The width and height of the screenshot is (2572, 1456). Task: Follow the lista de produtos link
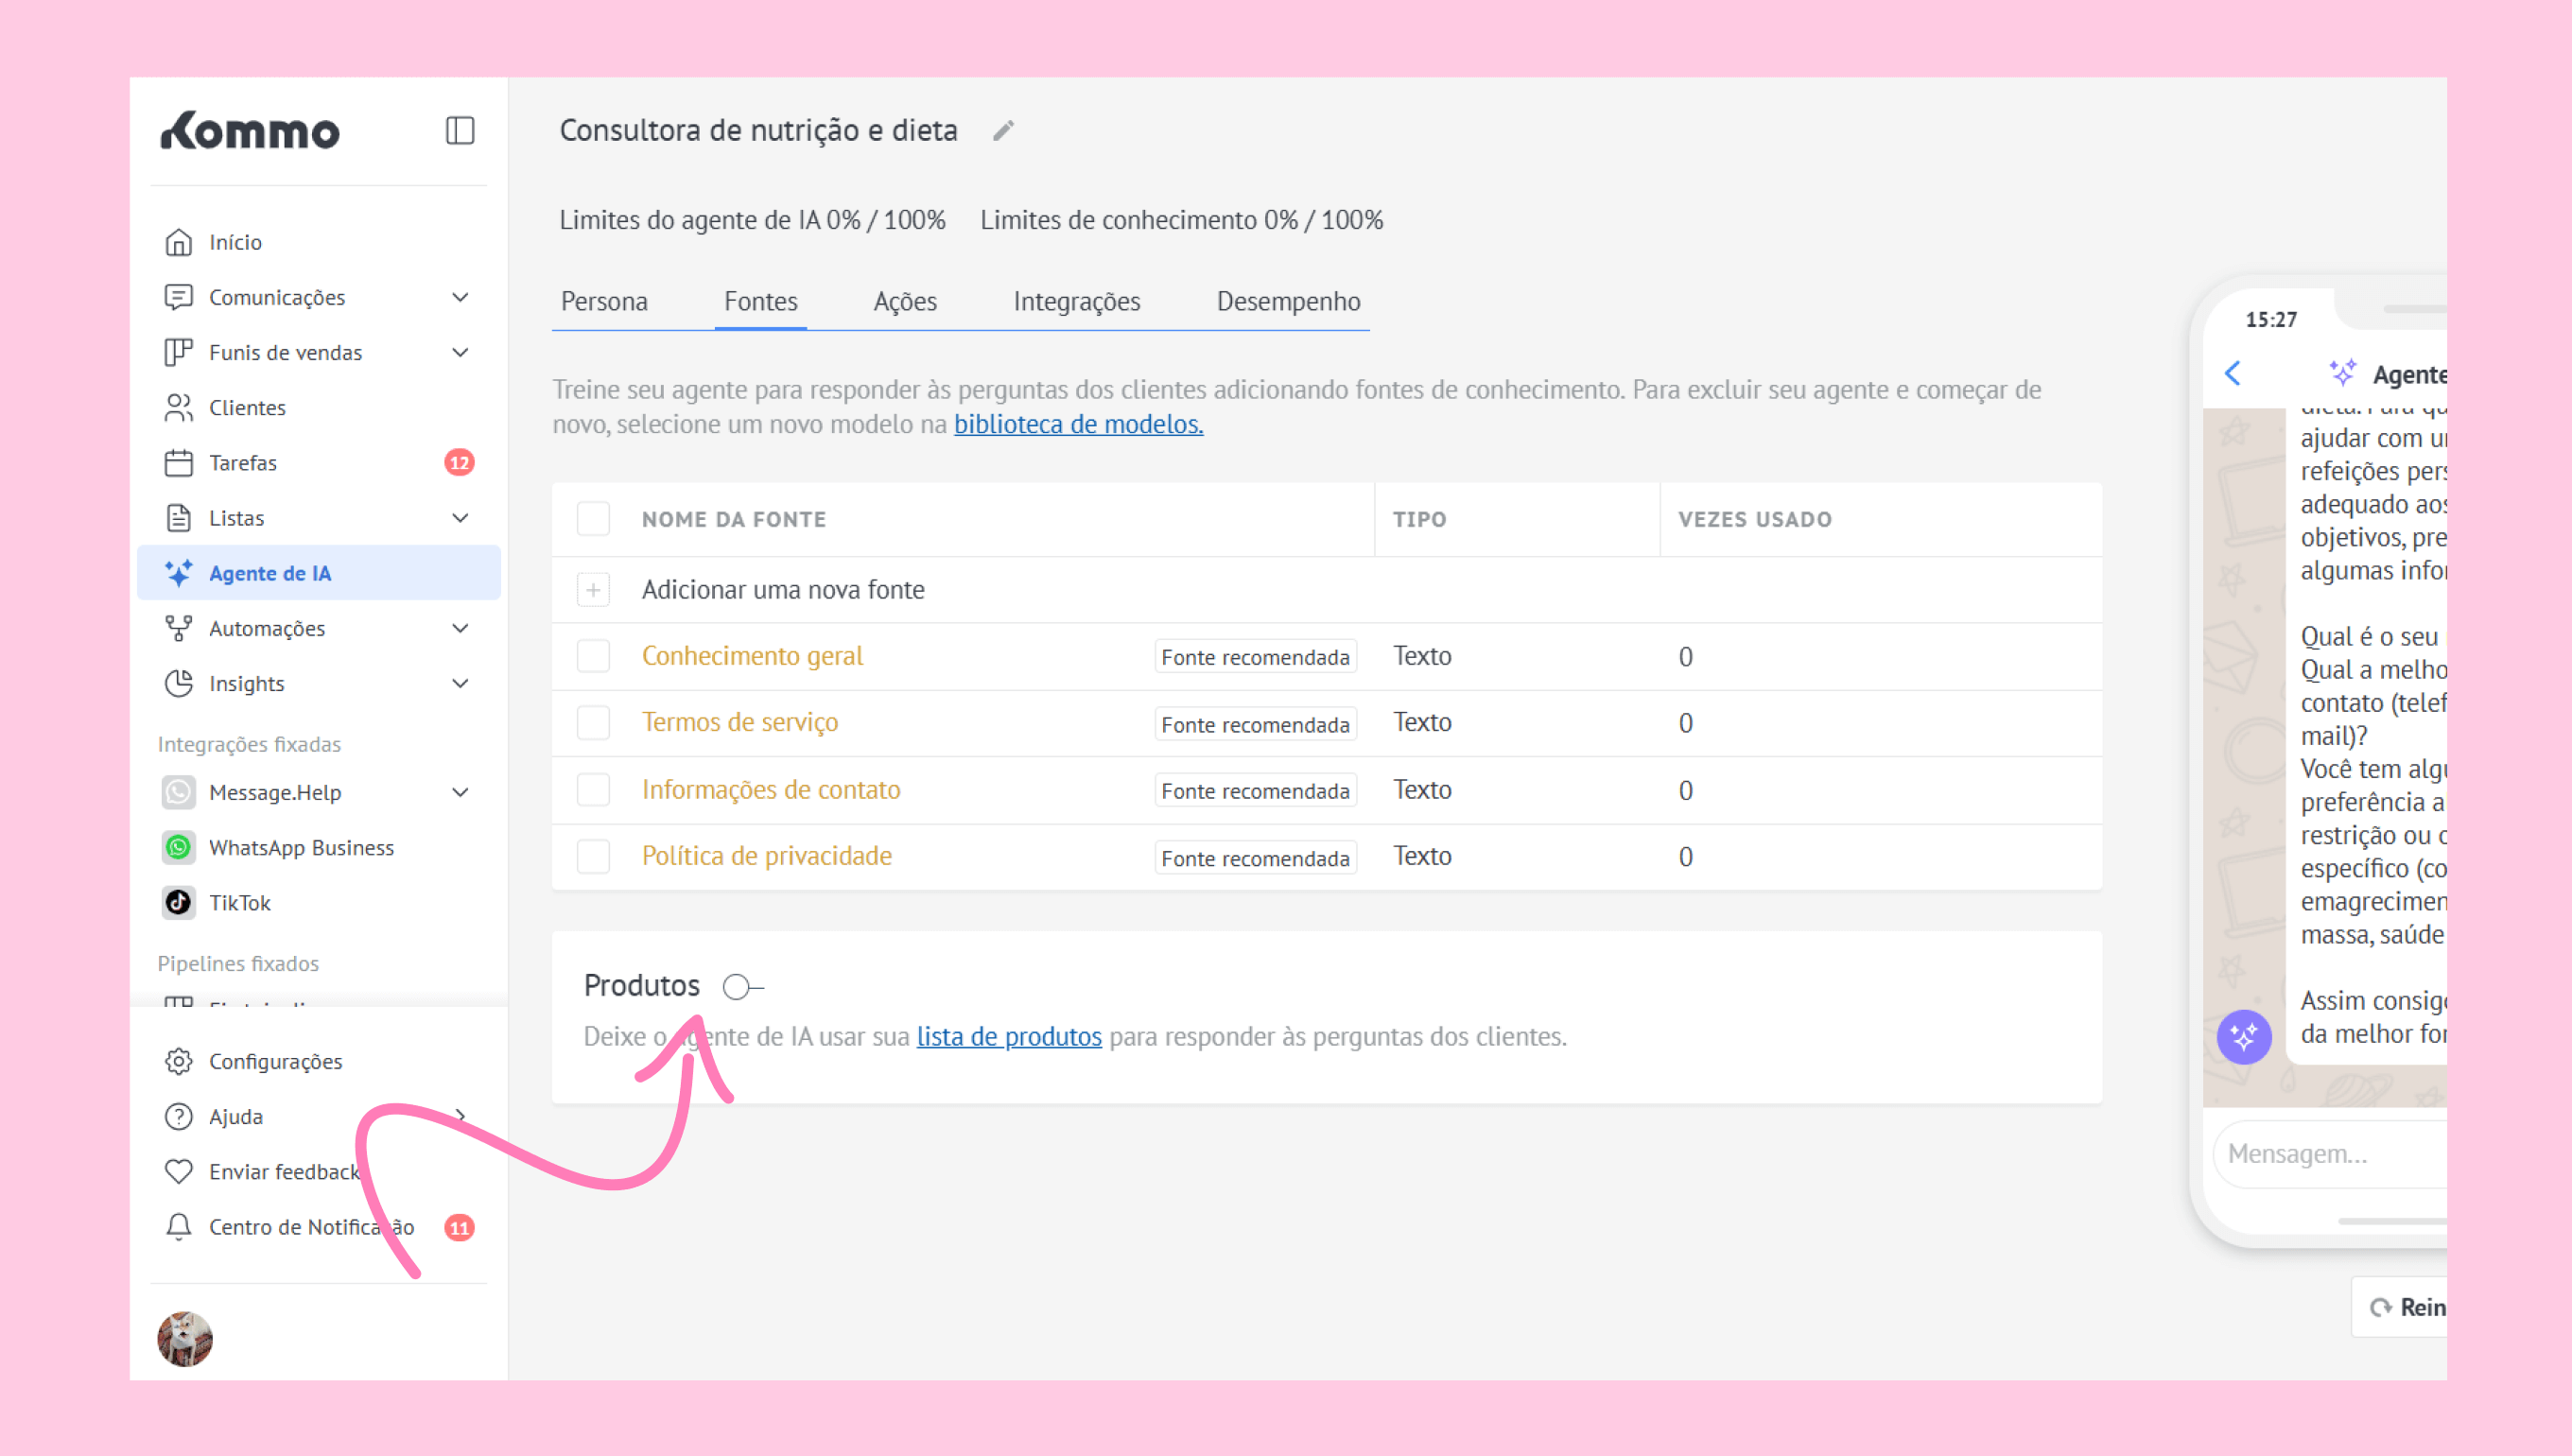[x=1009, y=1036]
